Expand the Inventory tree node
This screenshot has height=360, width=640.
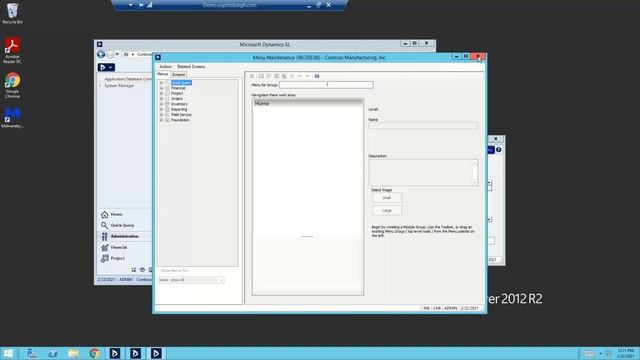click(x=161, y=104)
